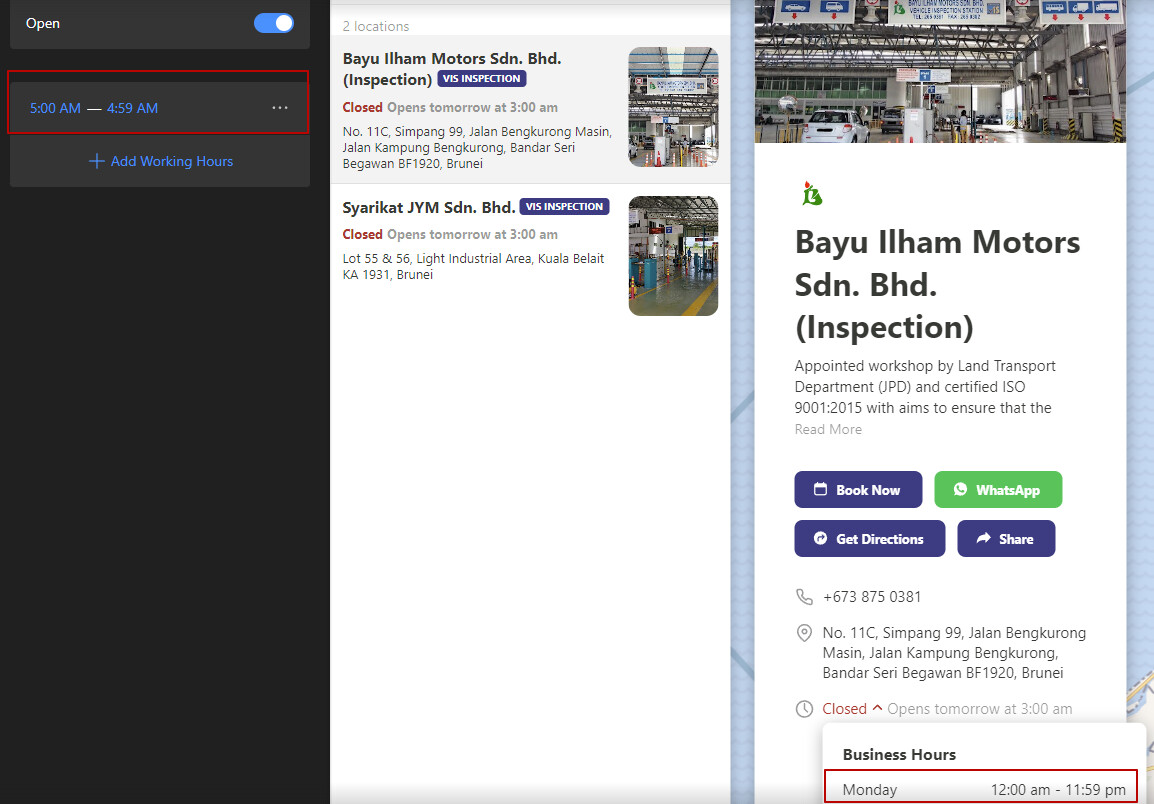Expand description with Read More
This screenshot has width=1154, height=804.
click(828, 429)
